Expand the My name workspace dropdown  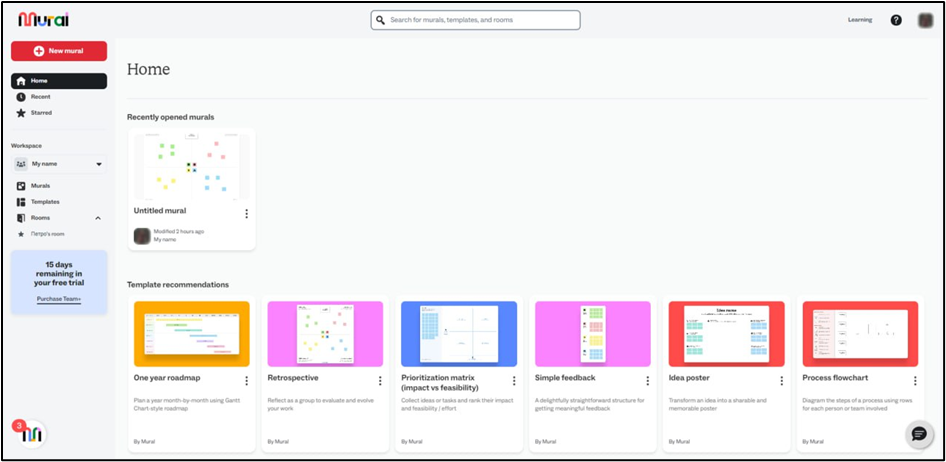point(98,164)
